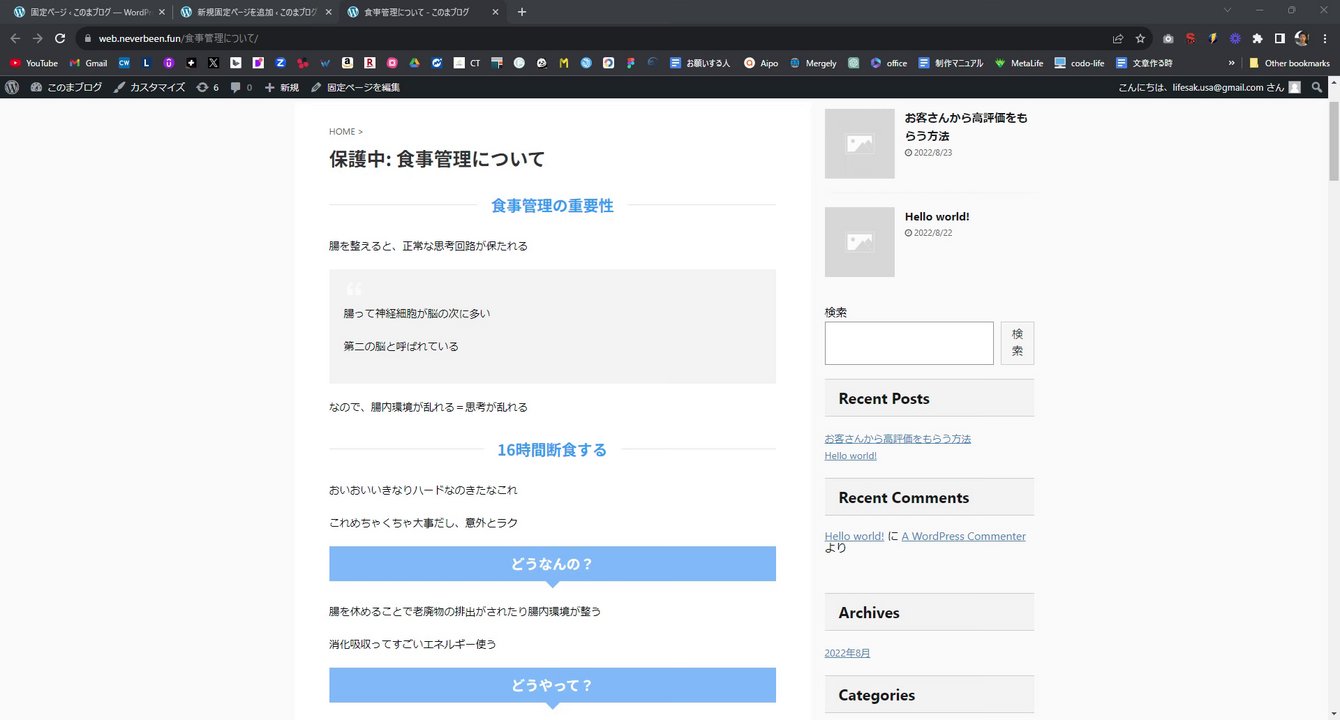This screenshot has height=720, width=1340.
Task: Open the Gmail bookmark
Action: (x=88, y=63)
